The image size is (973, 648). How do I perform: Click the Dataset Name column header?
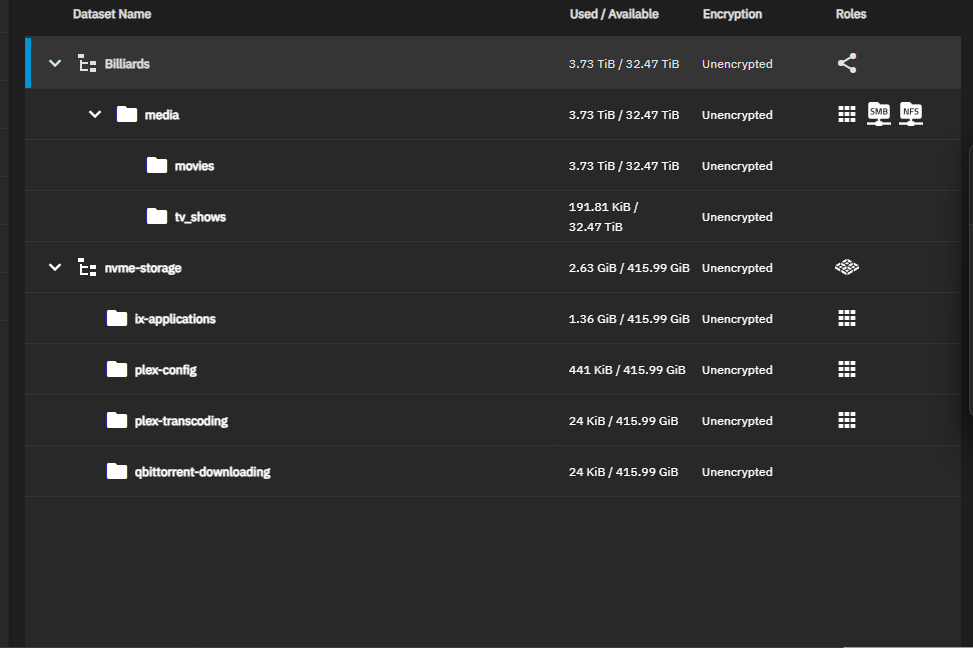click(112, 14)
